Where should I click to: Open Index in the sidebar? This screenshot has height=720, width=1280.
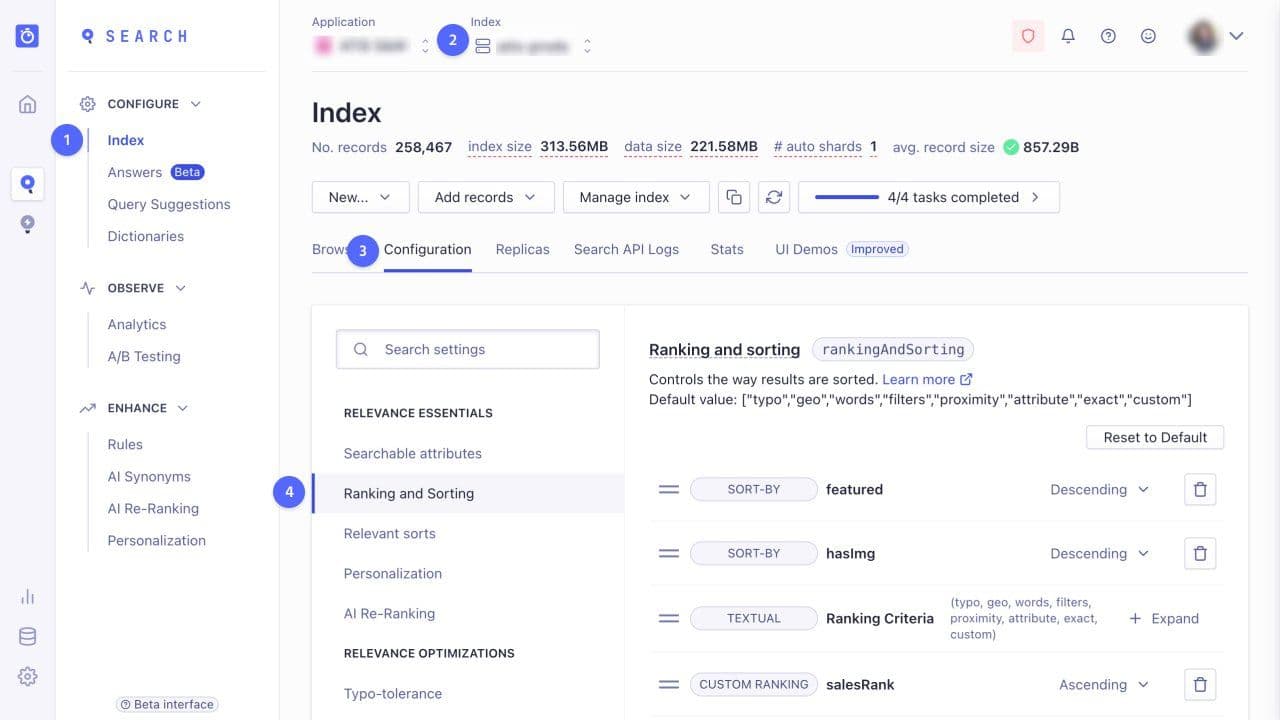click(x=126, y=141)
